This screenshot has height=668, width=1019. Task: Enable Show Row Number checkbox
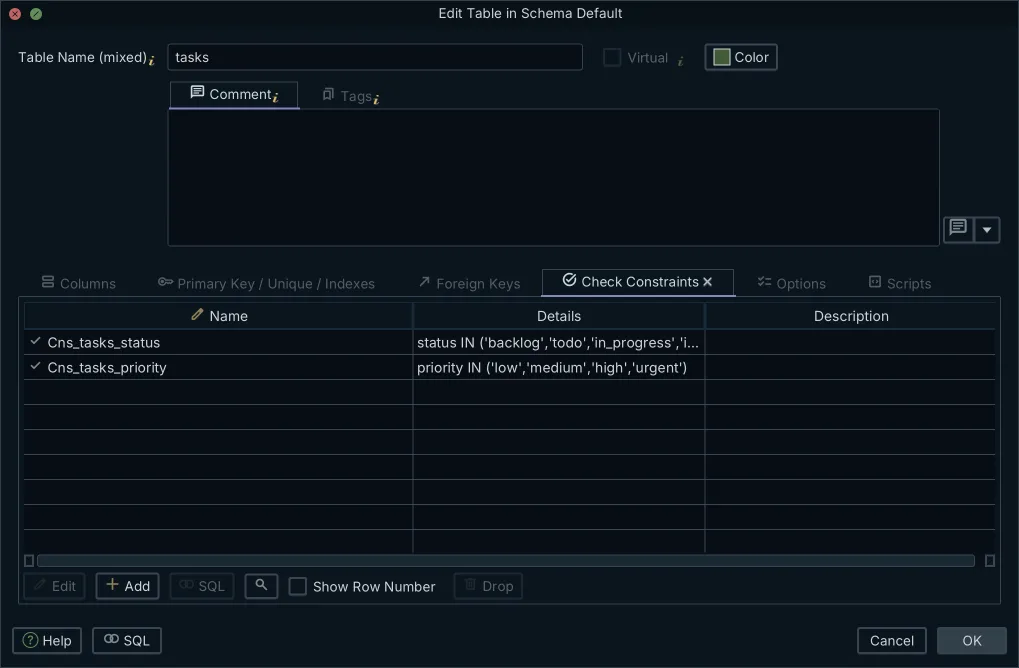tap(298, 586)
